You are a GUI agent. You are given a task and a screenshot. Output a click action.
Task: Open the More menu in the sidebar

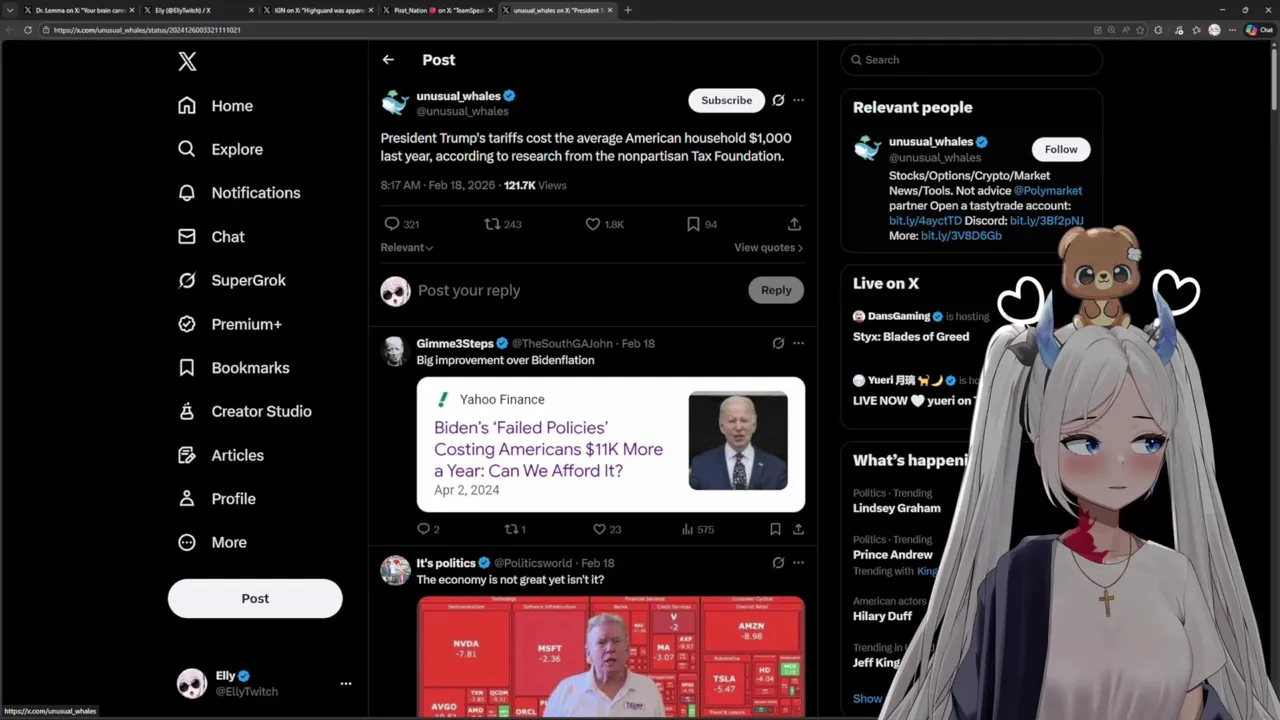(x=211, y=542)
